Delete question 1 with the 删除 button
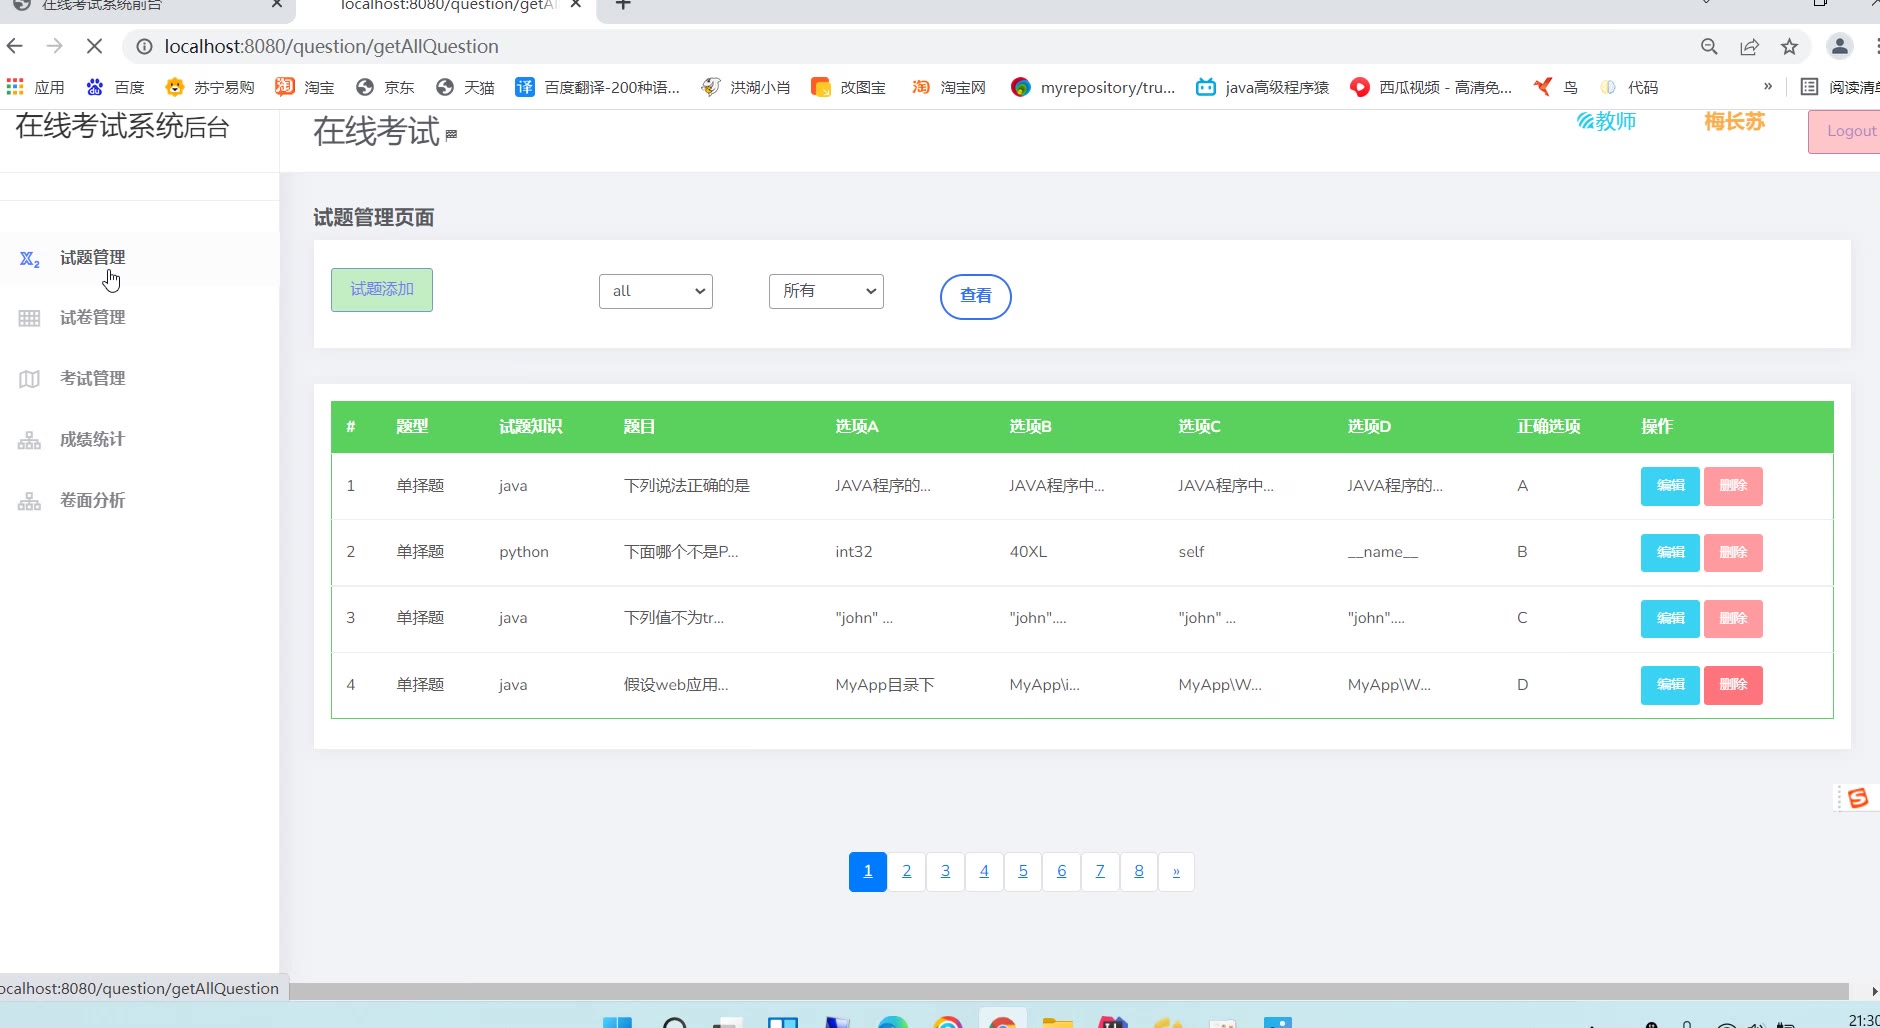Screen dimensions: 1880x1028 1733,486
